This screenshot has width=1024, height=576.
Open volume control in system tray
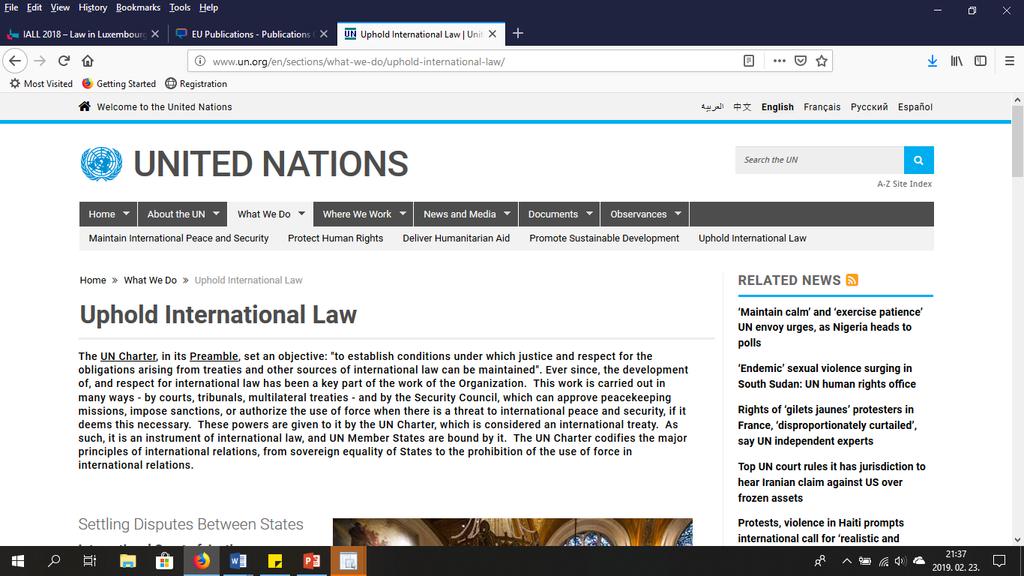[x=901, y=561]
